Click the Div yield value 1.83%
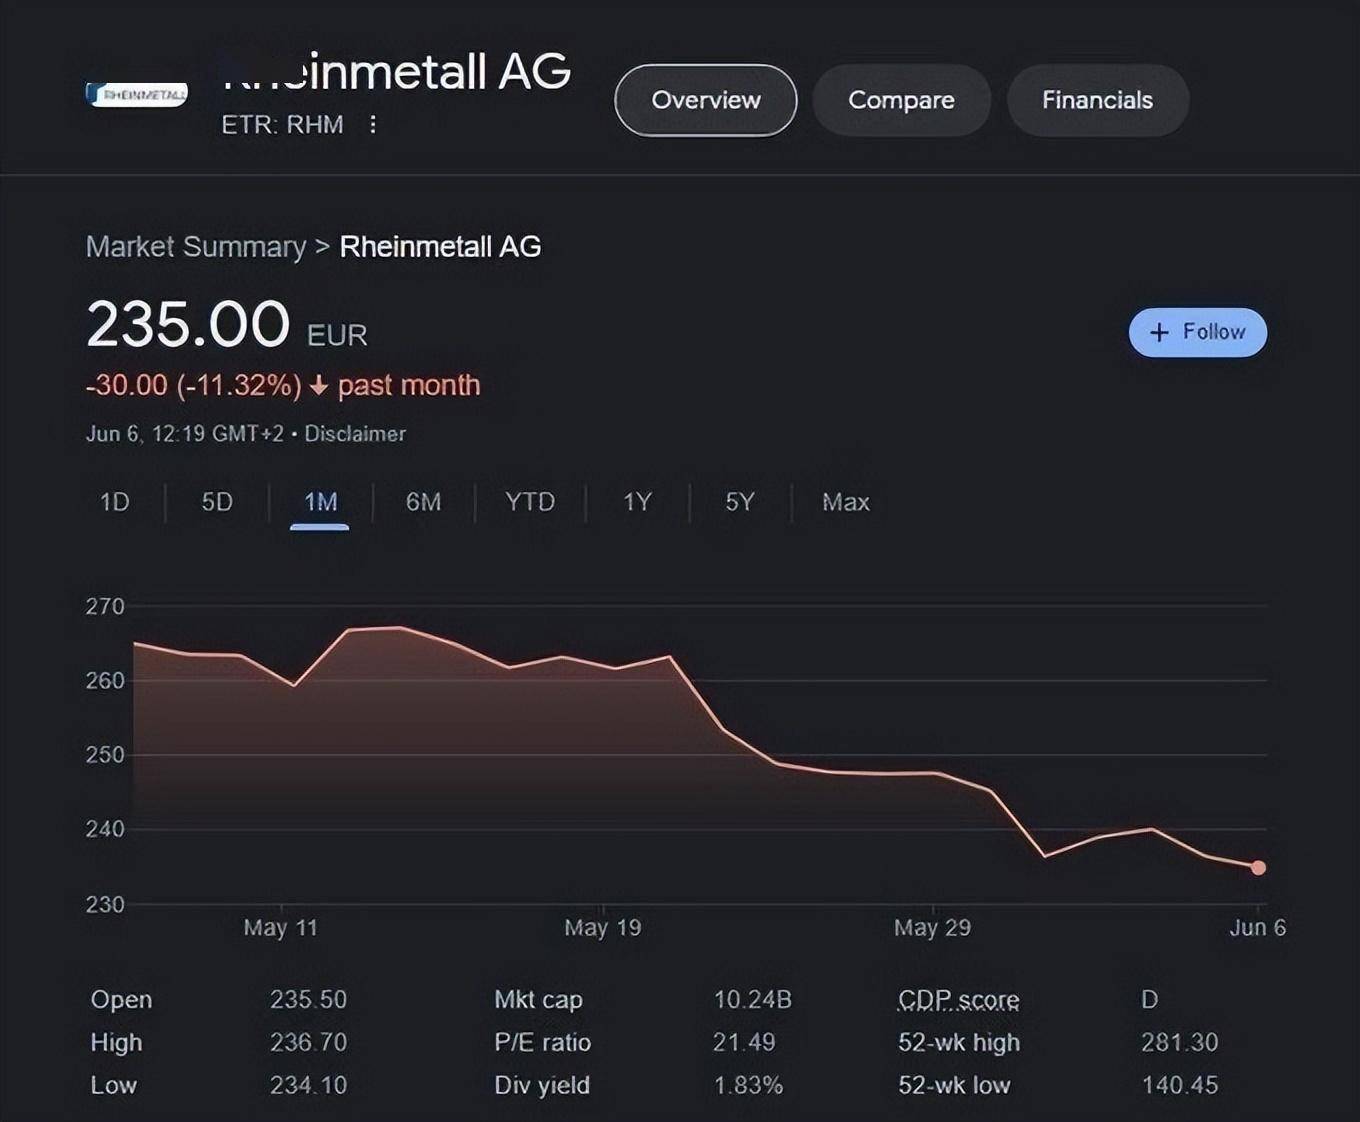Viewport: 1360px width, 1122px height. click(748, 1086)
